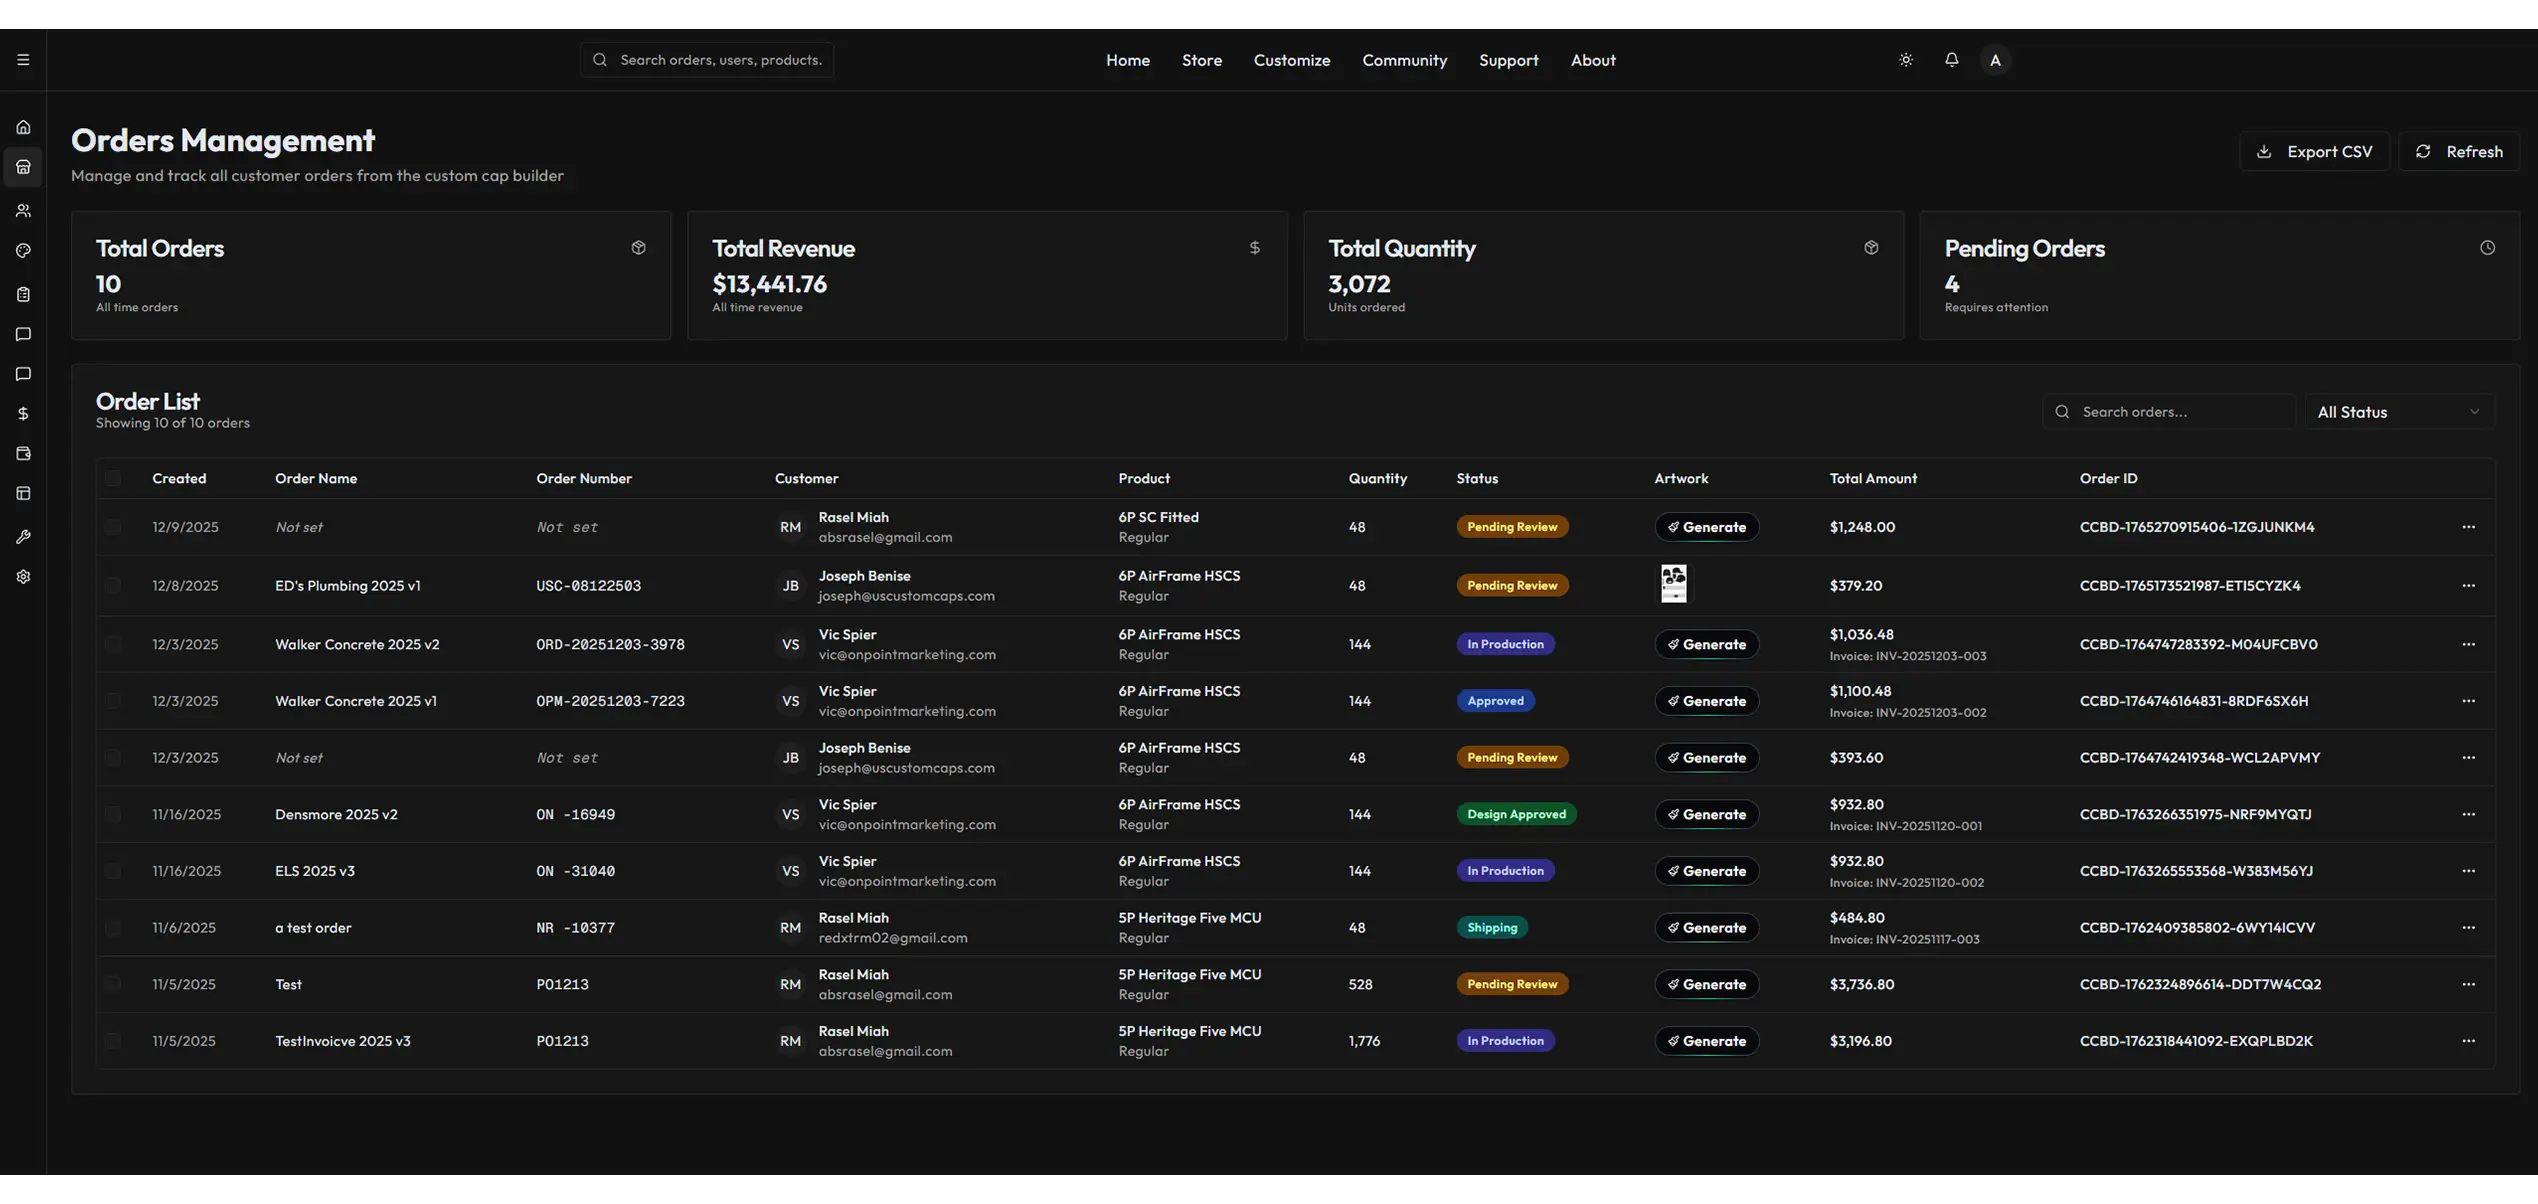
Task: Open the Customize nav item
Action: pyautogui.click(x=1291, y=60)
